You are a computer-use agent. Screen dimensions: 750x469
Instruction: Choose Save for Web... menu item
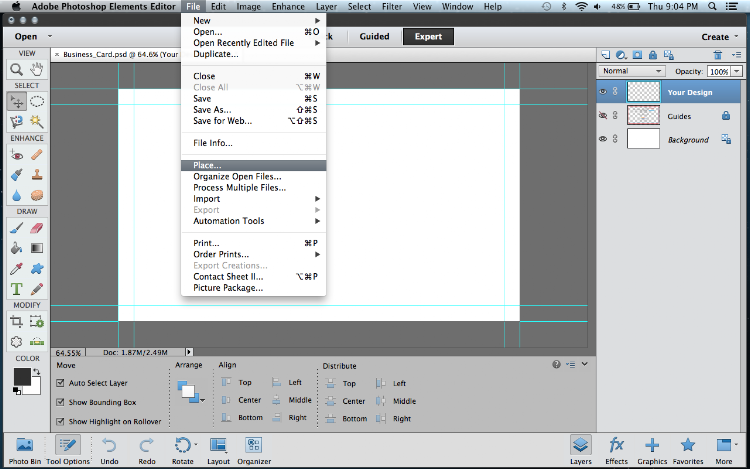(x=254, y=121)
